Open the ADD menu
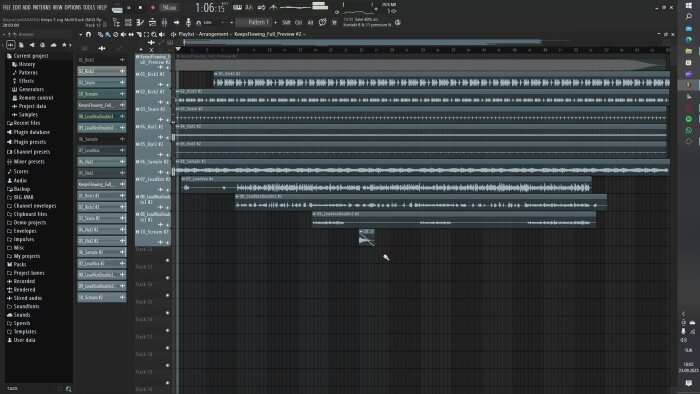The width and height of the screenshot is (700, 394). pyautogui.click(x=26, y=8)
